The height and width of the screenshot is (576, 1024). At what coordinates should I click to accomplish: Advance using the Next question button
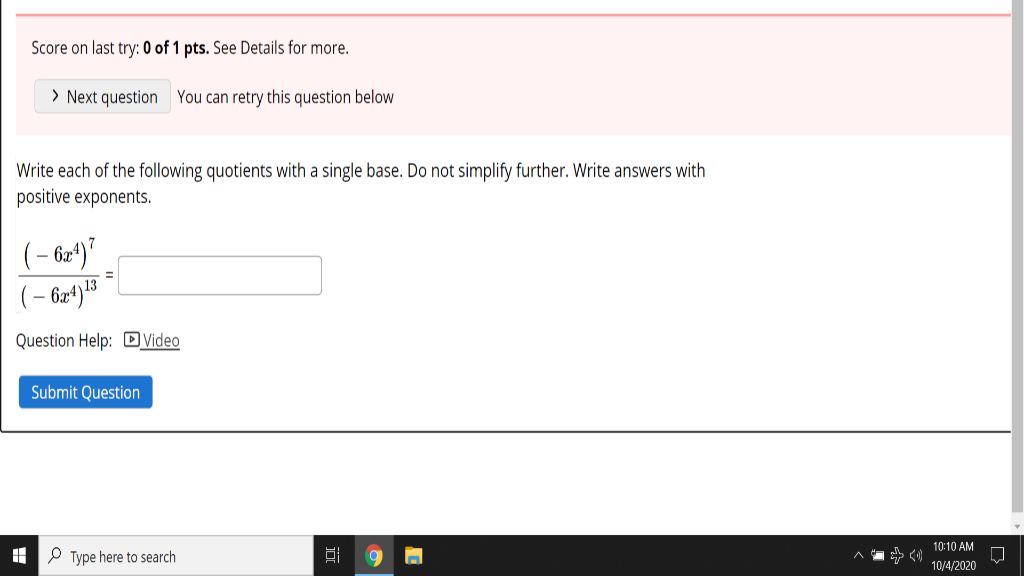101,96
